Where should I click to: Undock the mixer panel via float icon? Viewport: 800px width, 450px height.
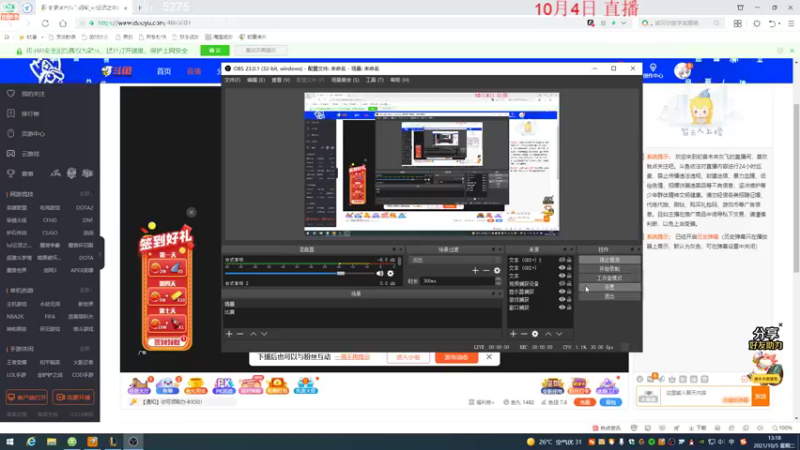[x=394, y=249]
